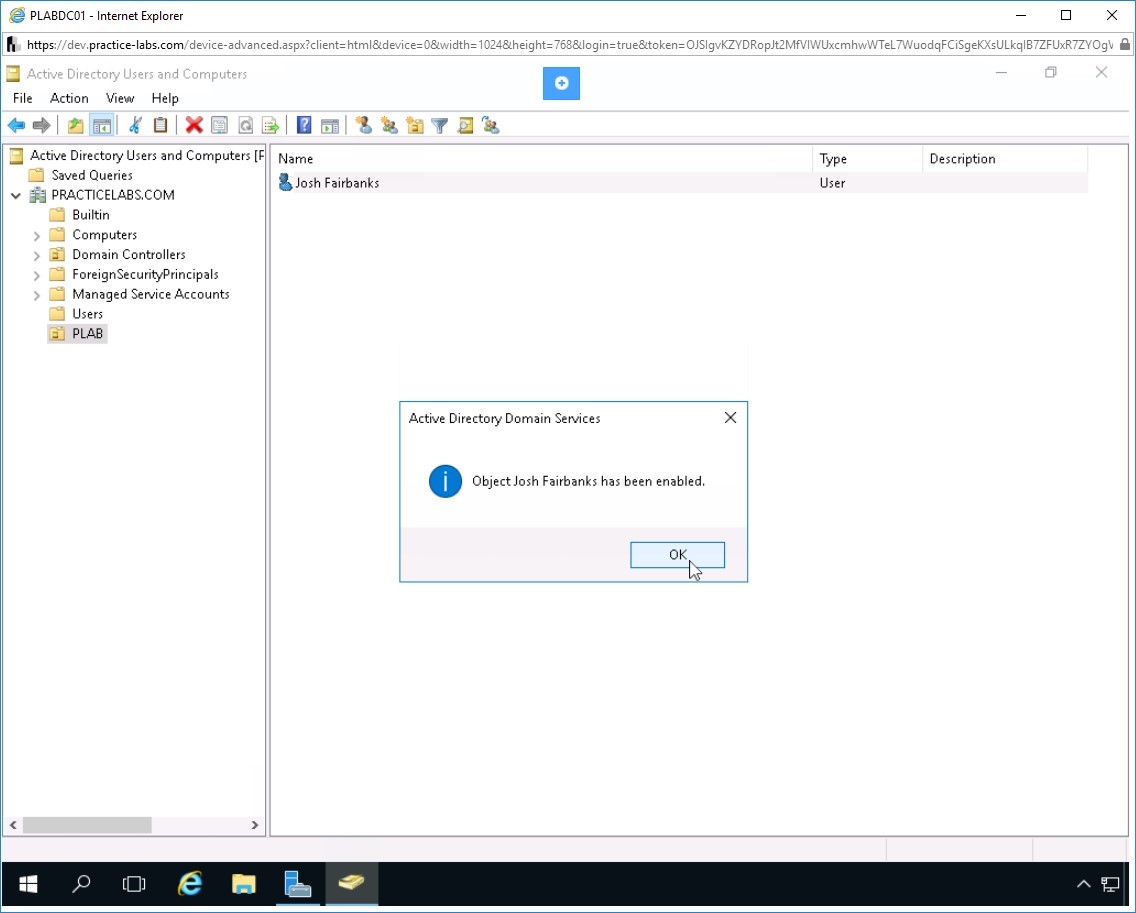Show hidden system tray icons
This screenshot has width=1136, height=913.
pos(1083,884)
